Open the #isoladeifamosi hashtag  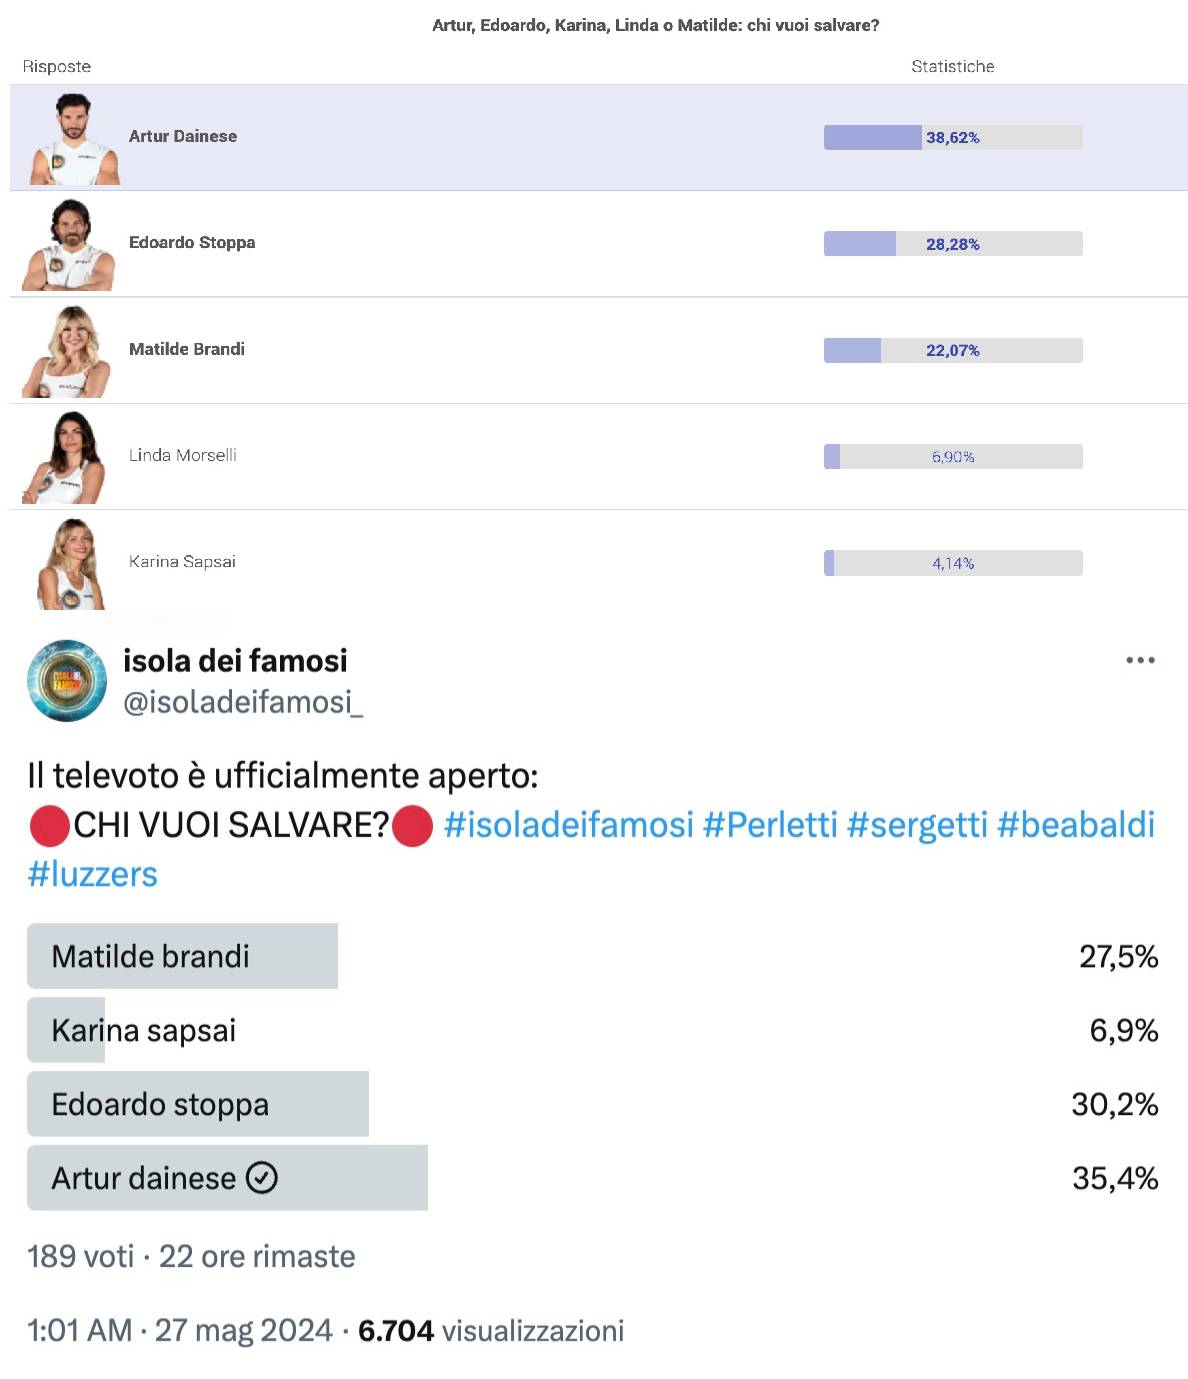coord(568,825)
